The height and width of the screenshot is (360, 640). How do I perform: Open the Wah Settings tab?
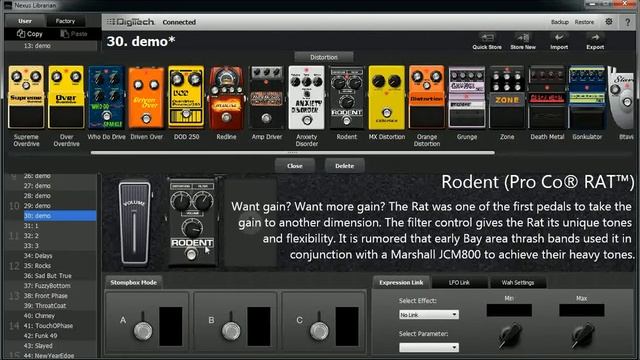coord(518,282)
